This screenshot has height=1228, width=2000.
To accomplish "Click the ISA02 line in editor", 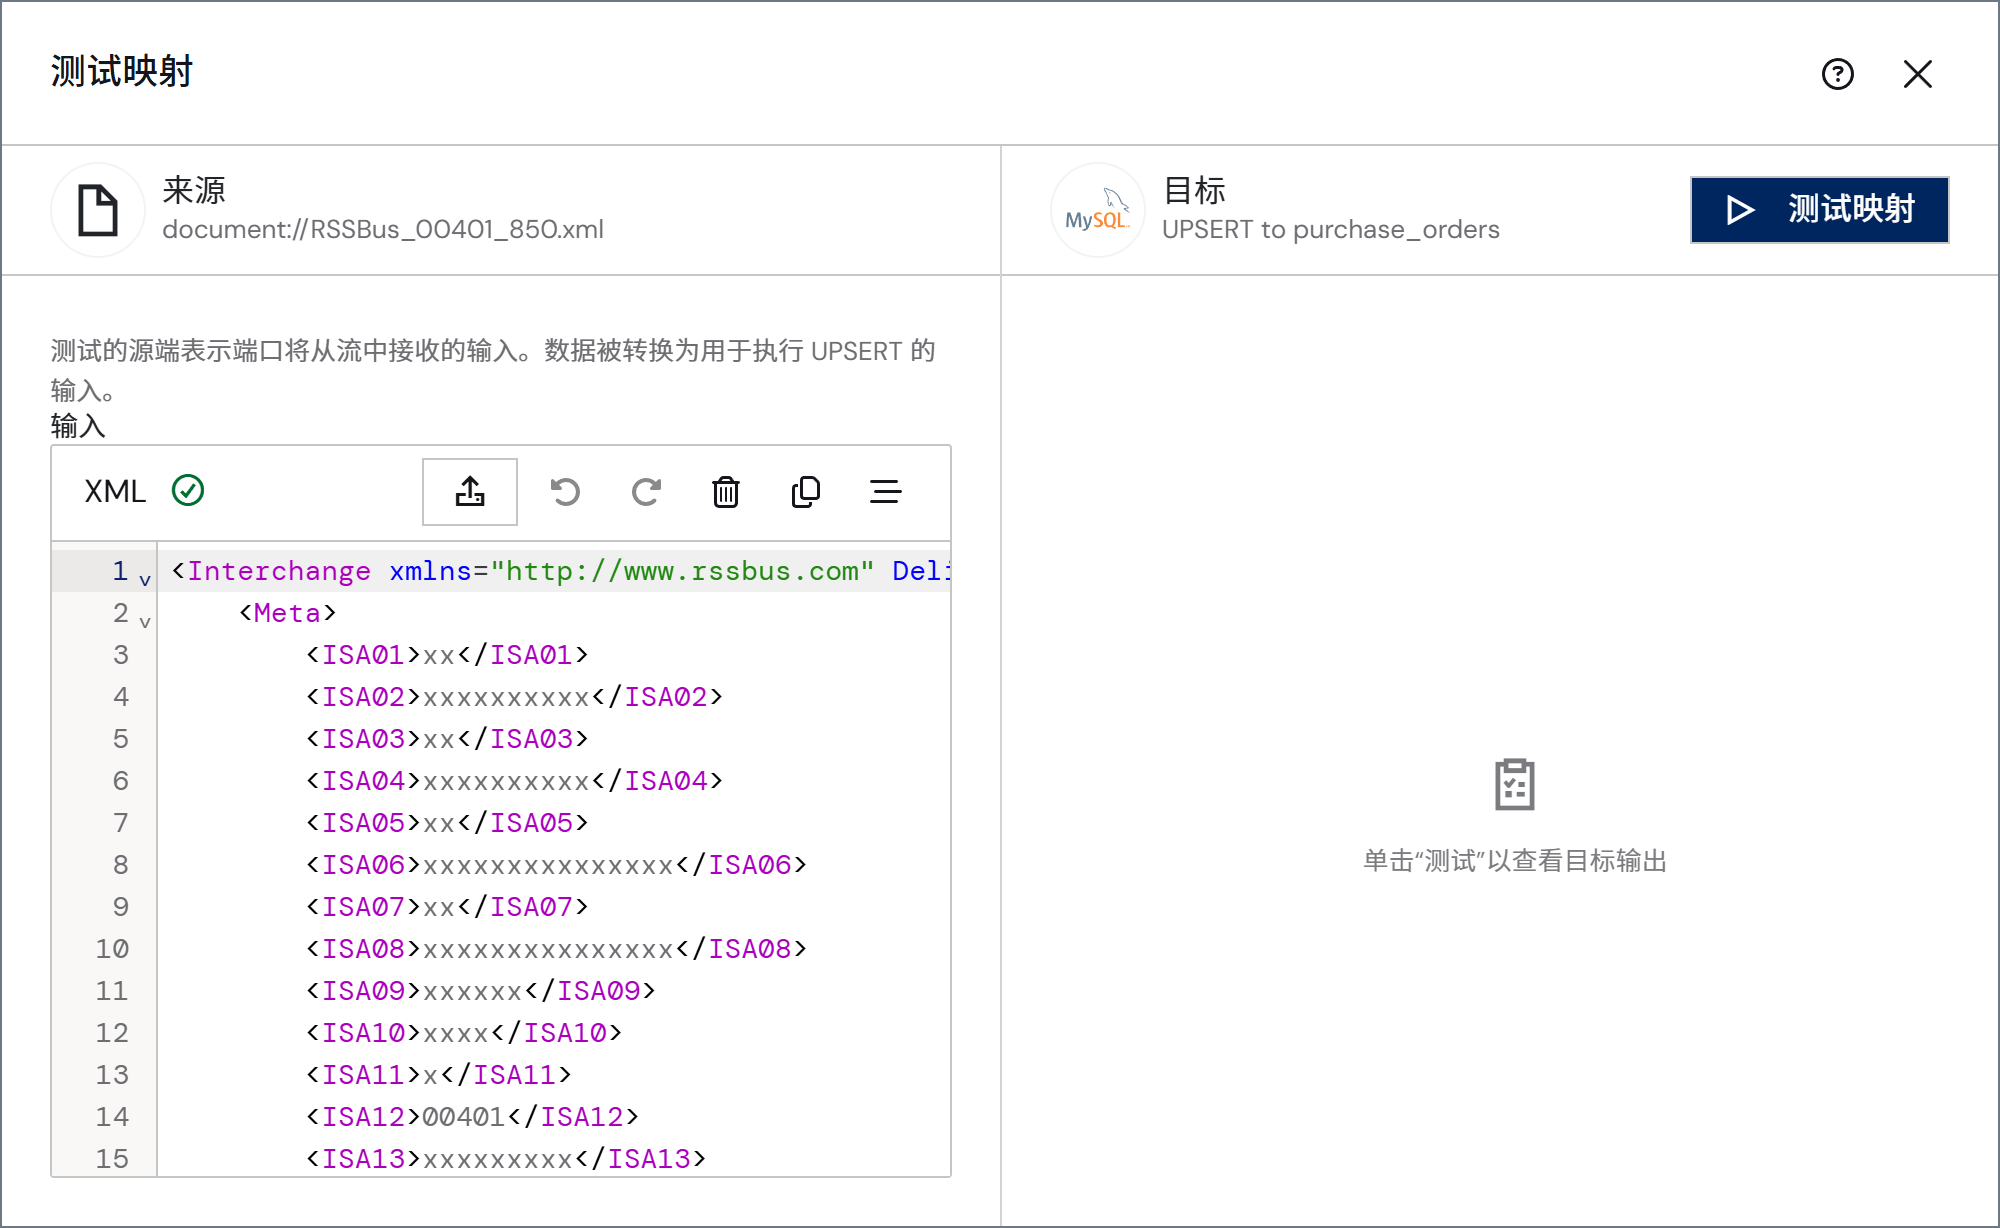I will pos(514,697).
